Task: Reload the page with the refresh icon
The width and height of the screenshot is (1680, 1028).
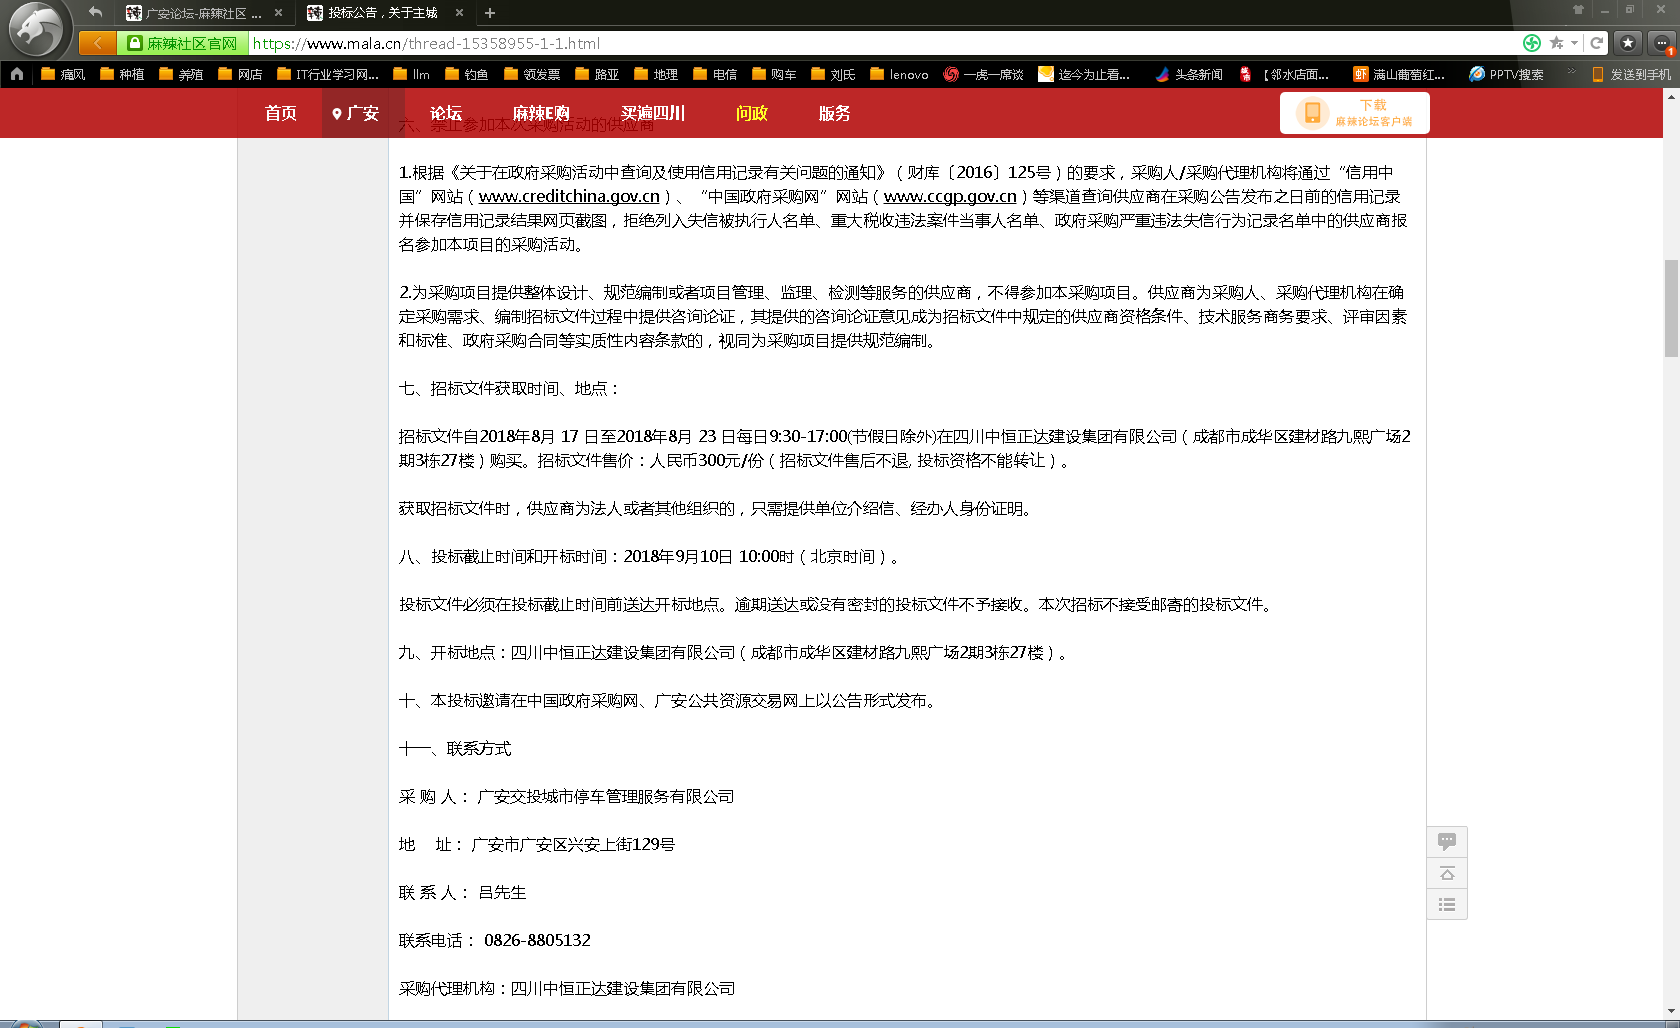Action: click(x=1597, y=43)
